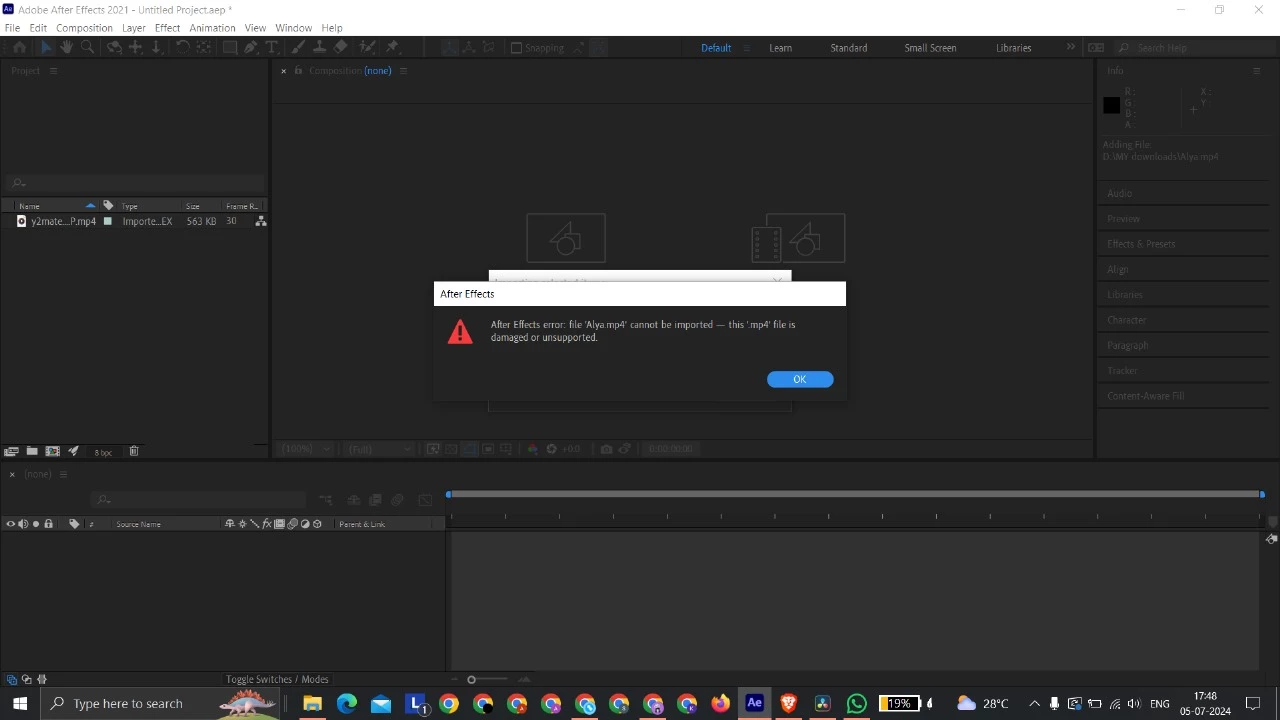The width and height of the screenshot is (1280, 720).
Task: Click the Project panel search field
Action: tap(135, 183)
